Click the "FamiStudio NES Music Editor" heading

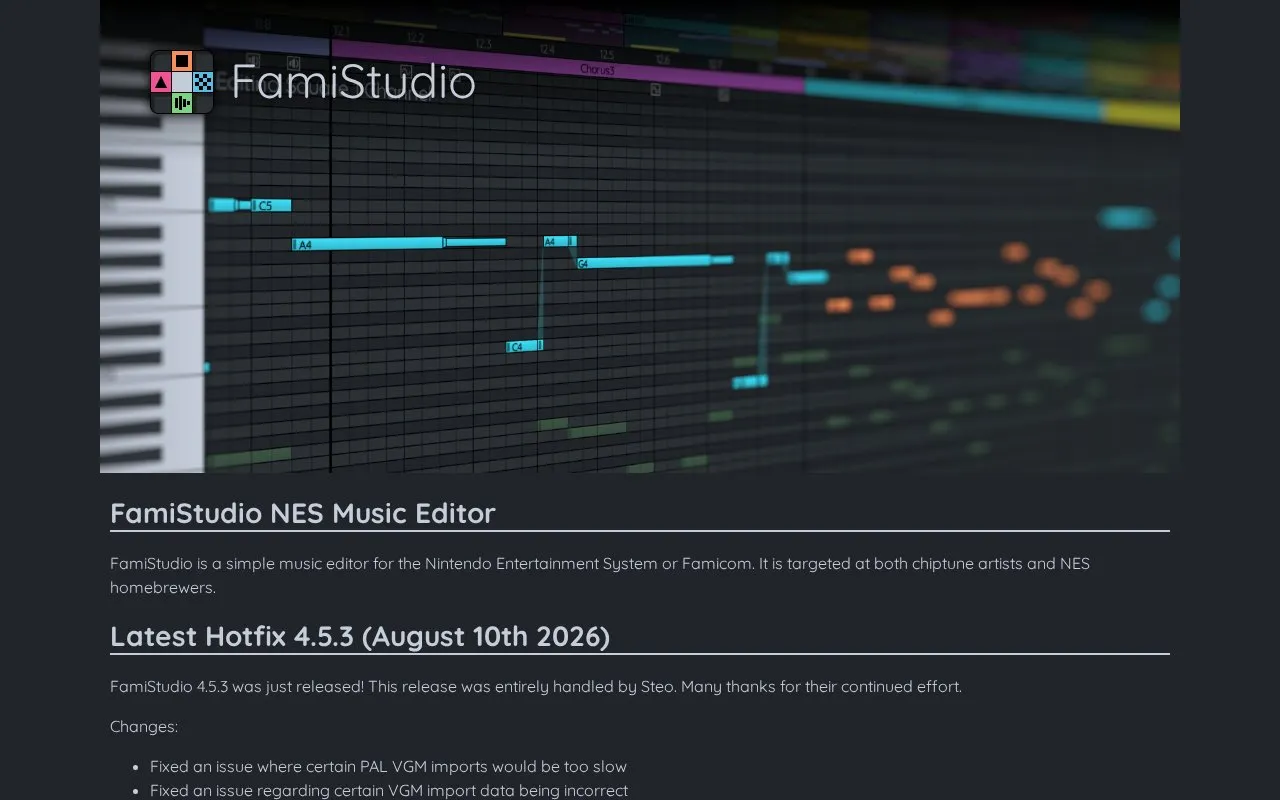303,513
